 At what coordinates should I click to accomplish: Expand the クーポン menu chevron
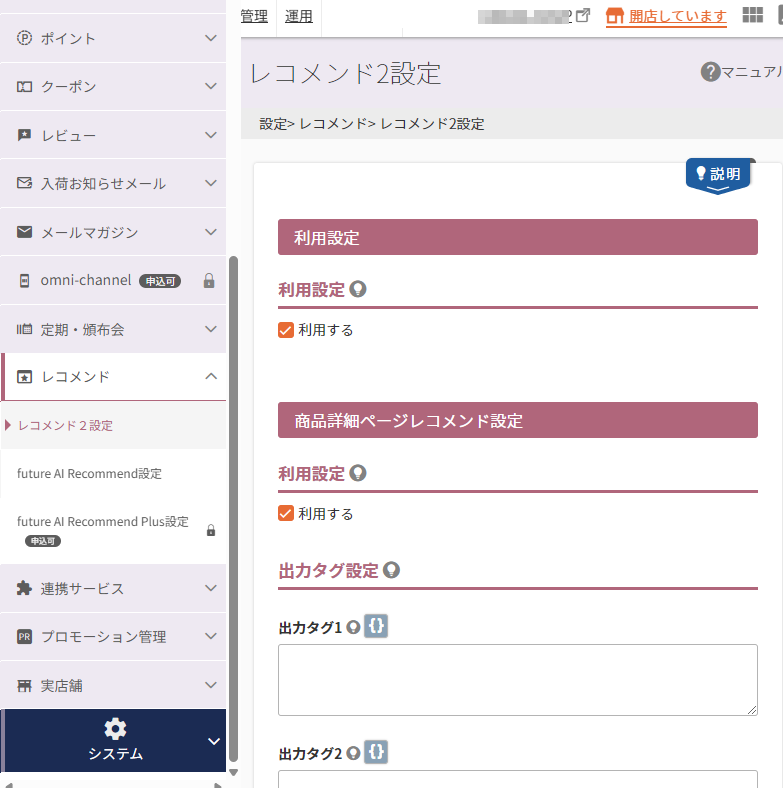click(x=211, y=86)
